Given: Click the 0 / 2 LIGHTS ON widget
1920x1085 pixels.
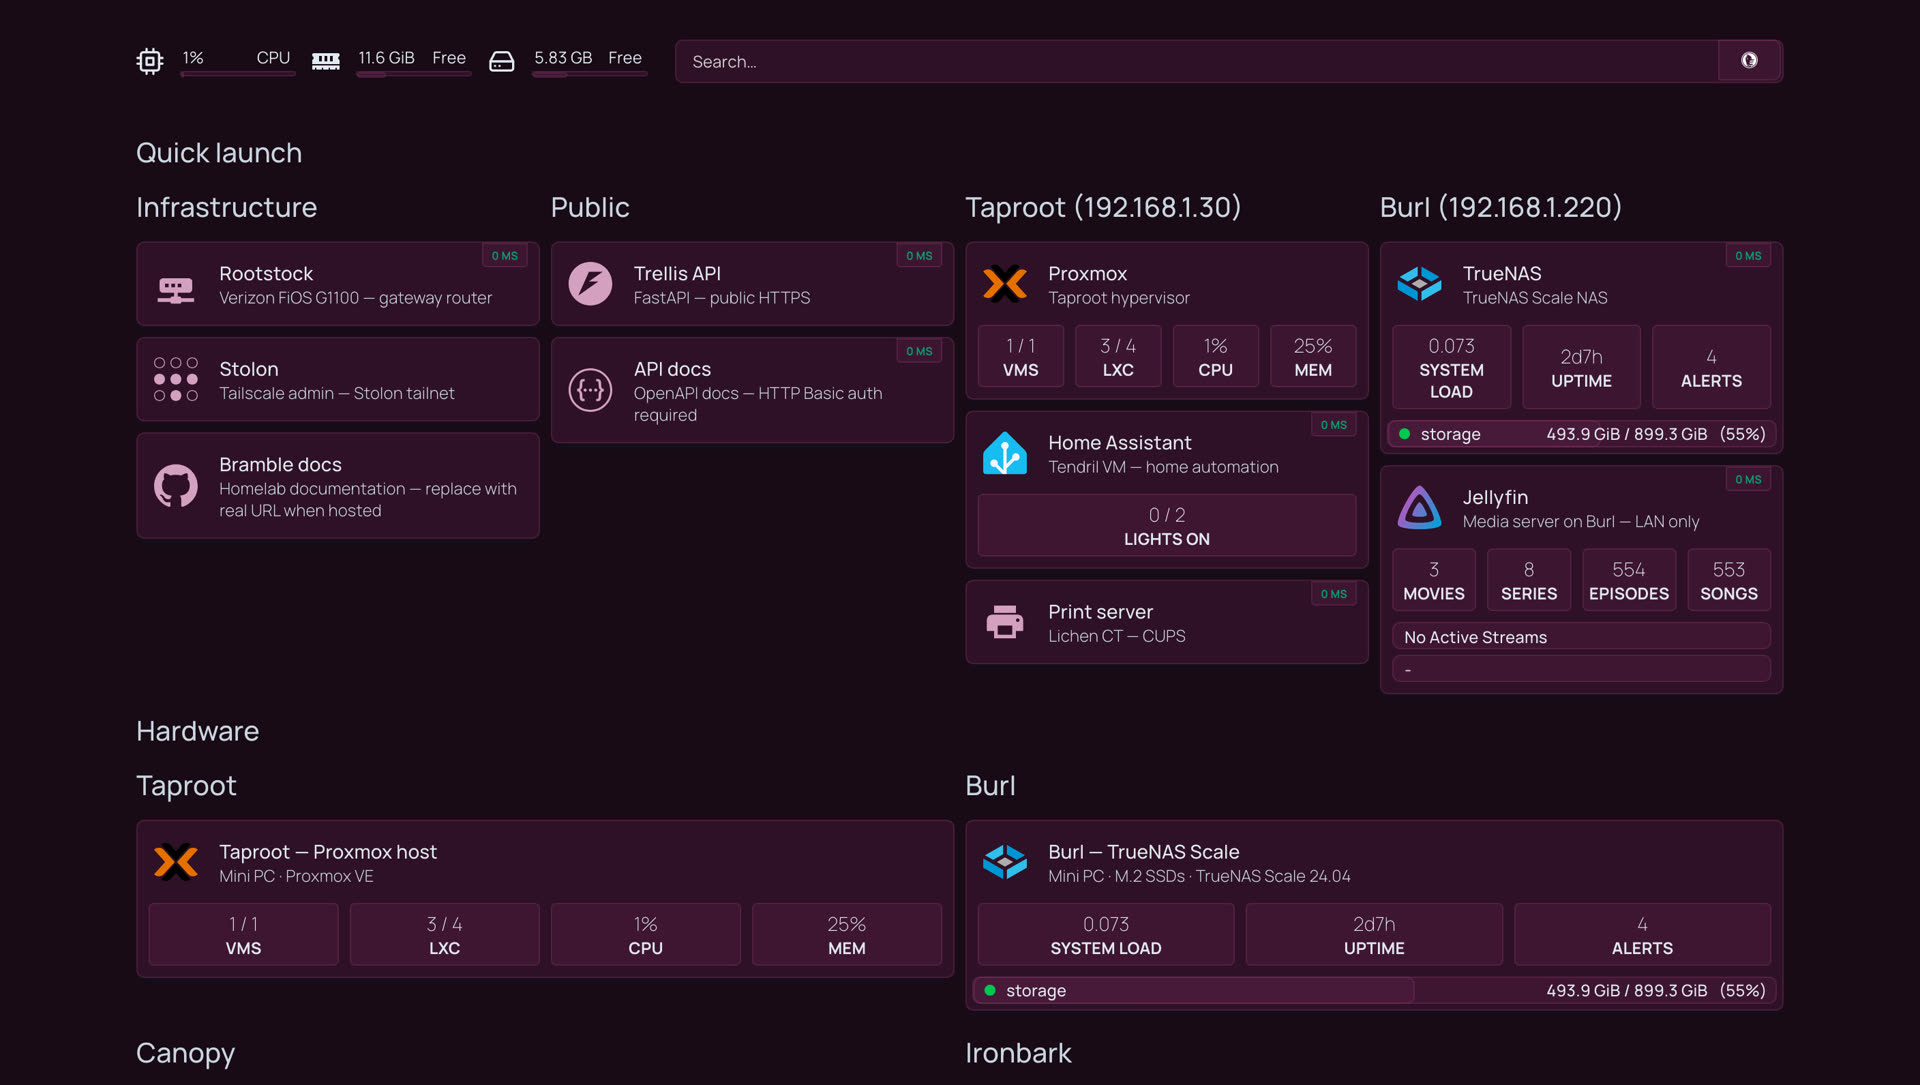Looking at the screenshot, I should [x=1167, y=526].
